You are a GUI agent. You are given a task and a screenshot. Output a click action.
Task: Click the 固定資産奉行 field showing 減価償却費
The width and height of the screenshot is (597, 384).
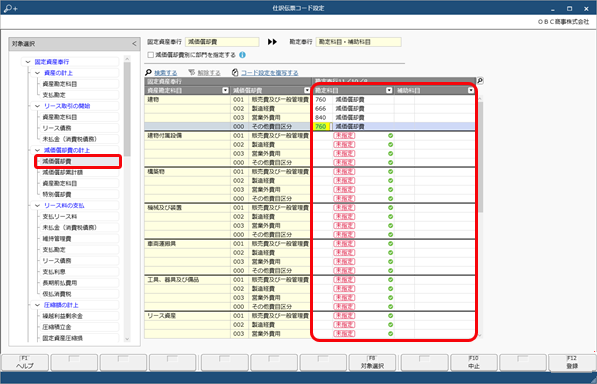coord(222,42)
